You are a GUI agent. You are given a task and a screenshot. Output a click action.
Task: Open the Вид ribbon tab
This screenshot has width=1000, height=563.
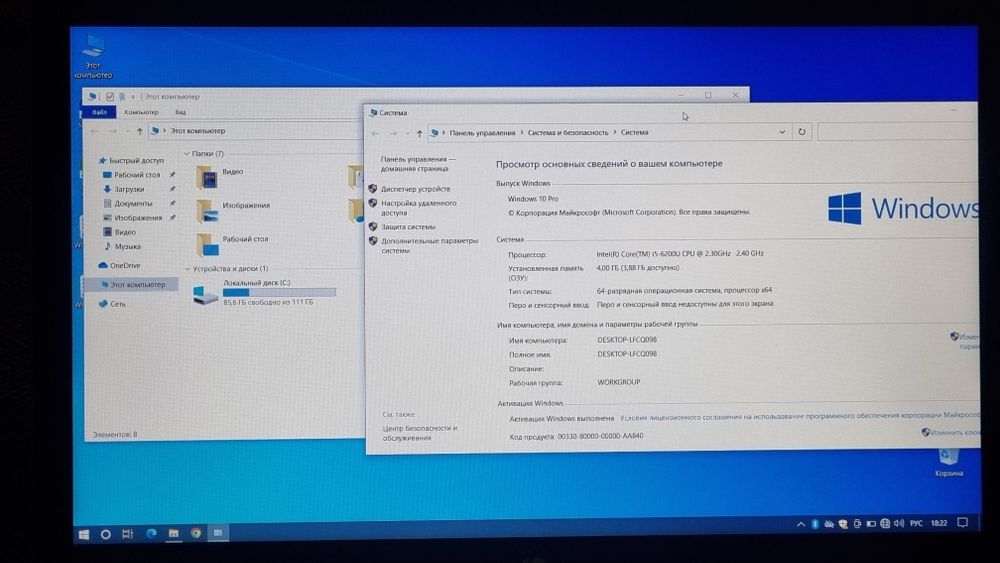pyautogui.click(x=180, y=112)
